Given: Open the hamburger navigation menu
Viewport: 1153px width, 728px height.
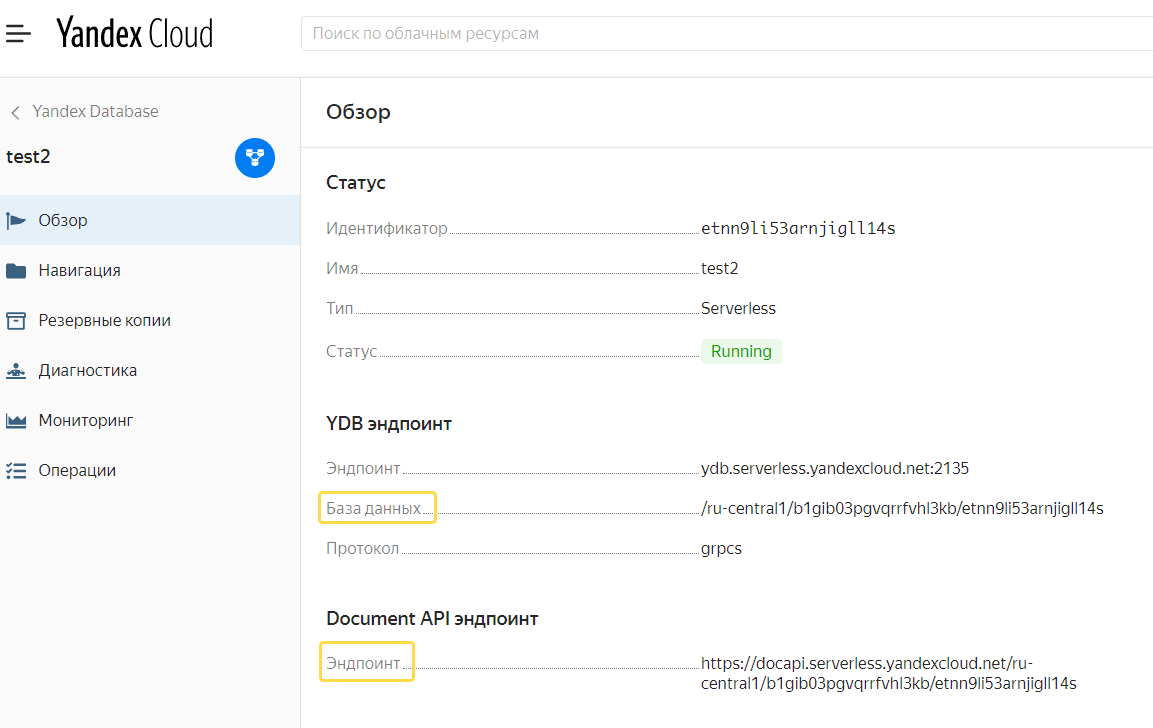Looking at the screenshot, I should [18, 33].
